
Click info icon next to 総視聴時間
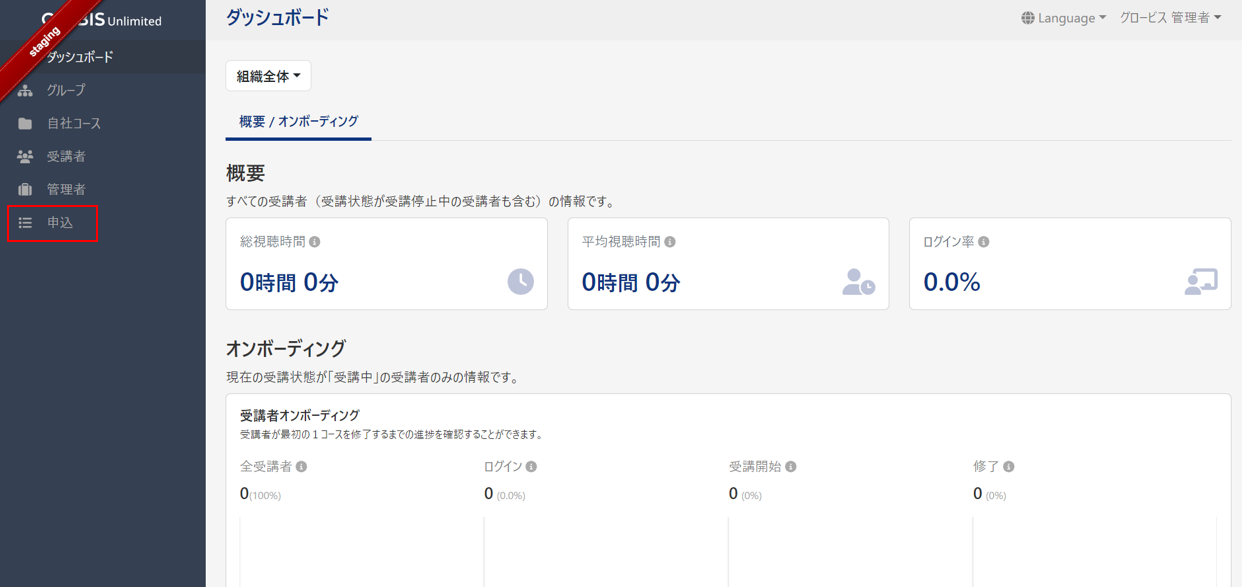[315, 242]
